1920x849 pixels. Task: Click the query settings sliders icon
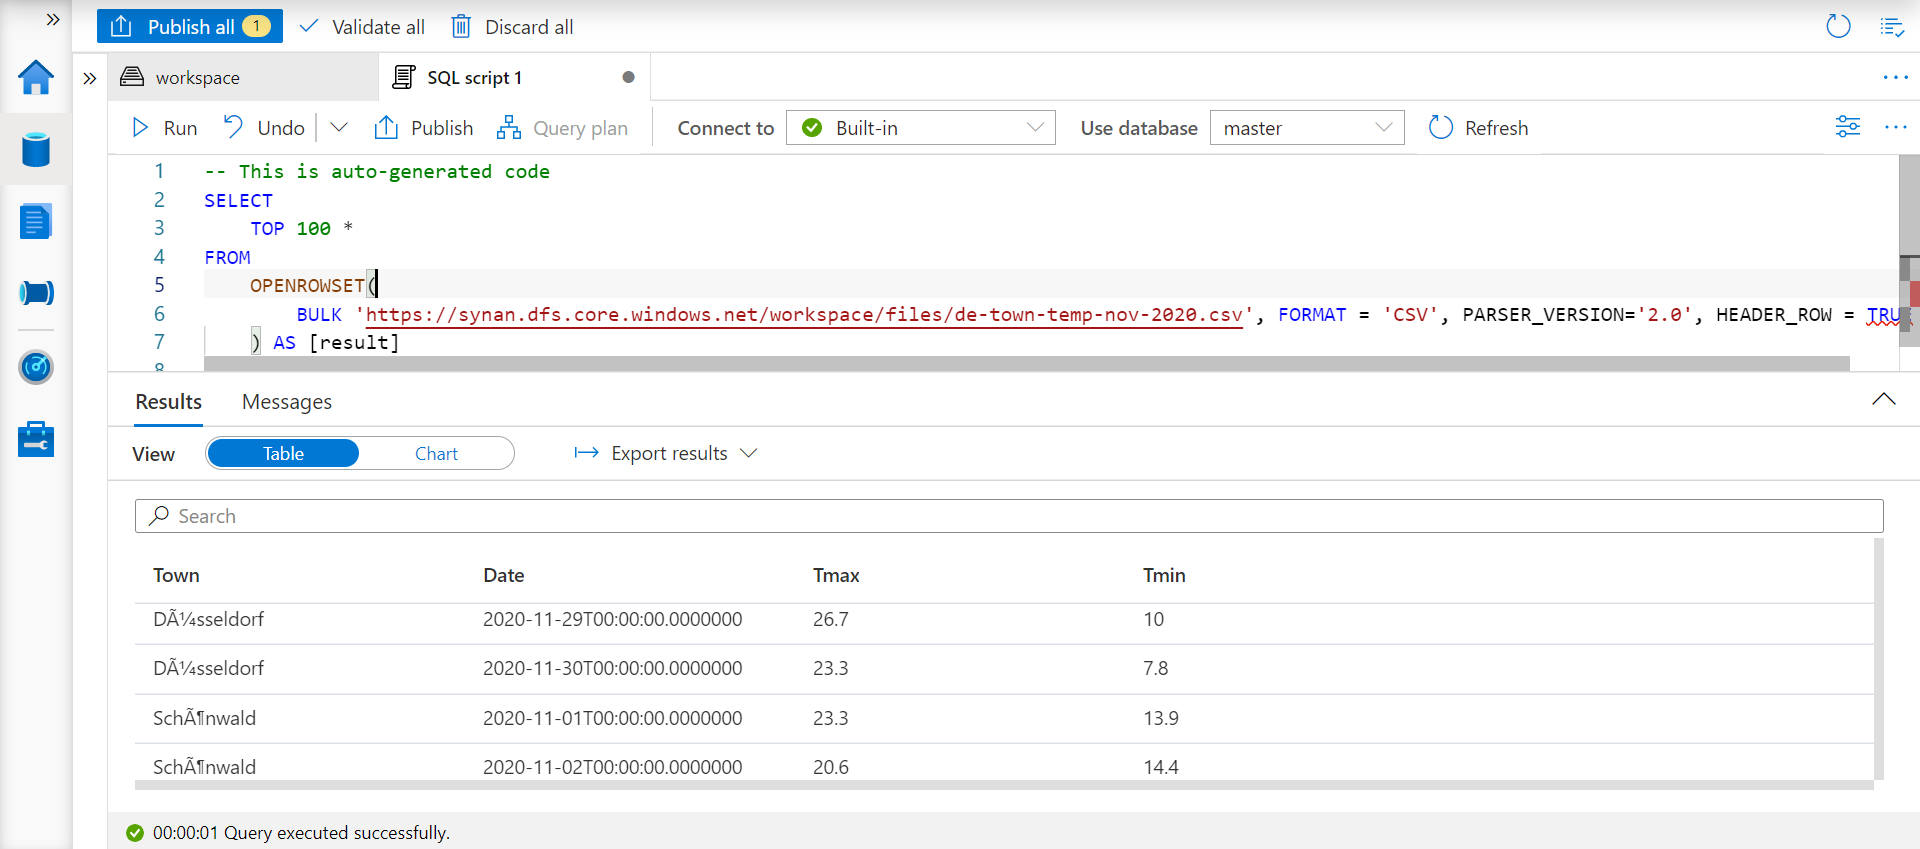tap(1847, 127)
